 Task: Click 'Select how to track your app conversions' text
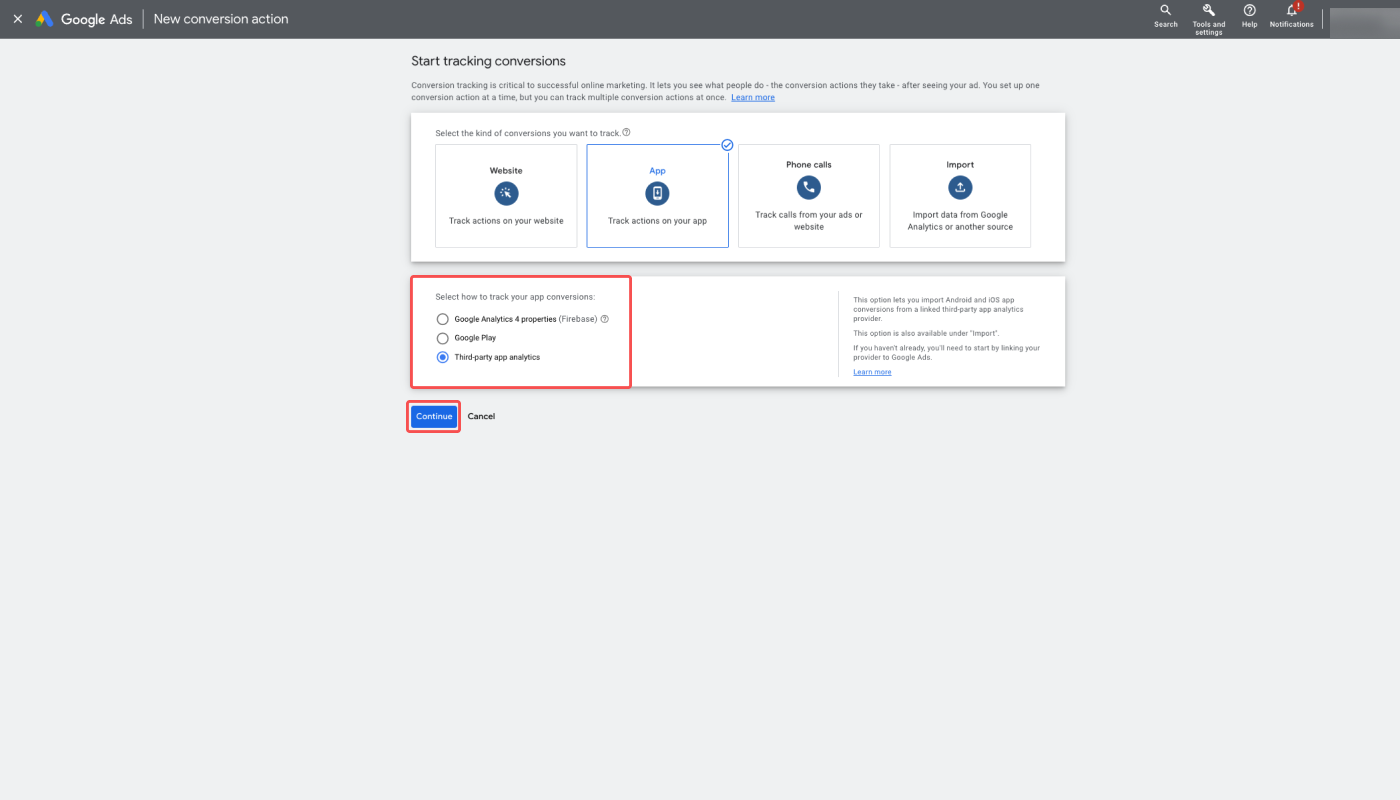tap(515, 297)
